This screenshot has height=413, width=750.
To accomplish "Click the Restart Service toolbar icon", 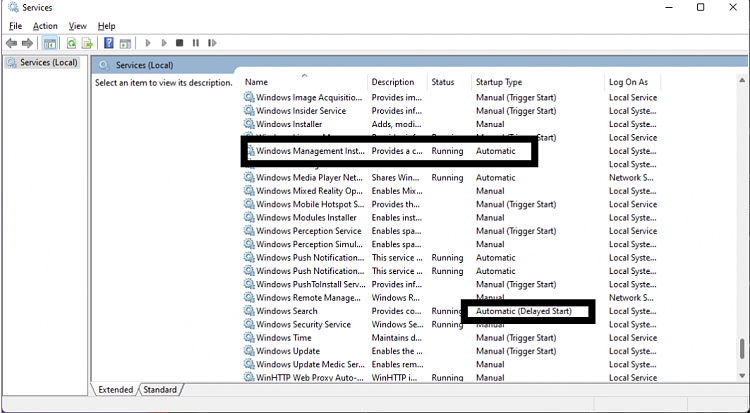I will click(212, 43).
